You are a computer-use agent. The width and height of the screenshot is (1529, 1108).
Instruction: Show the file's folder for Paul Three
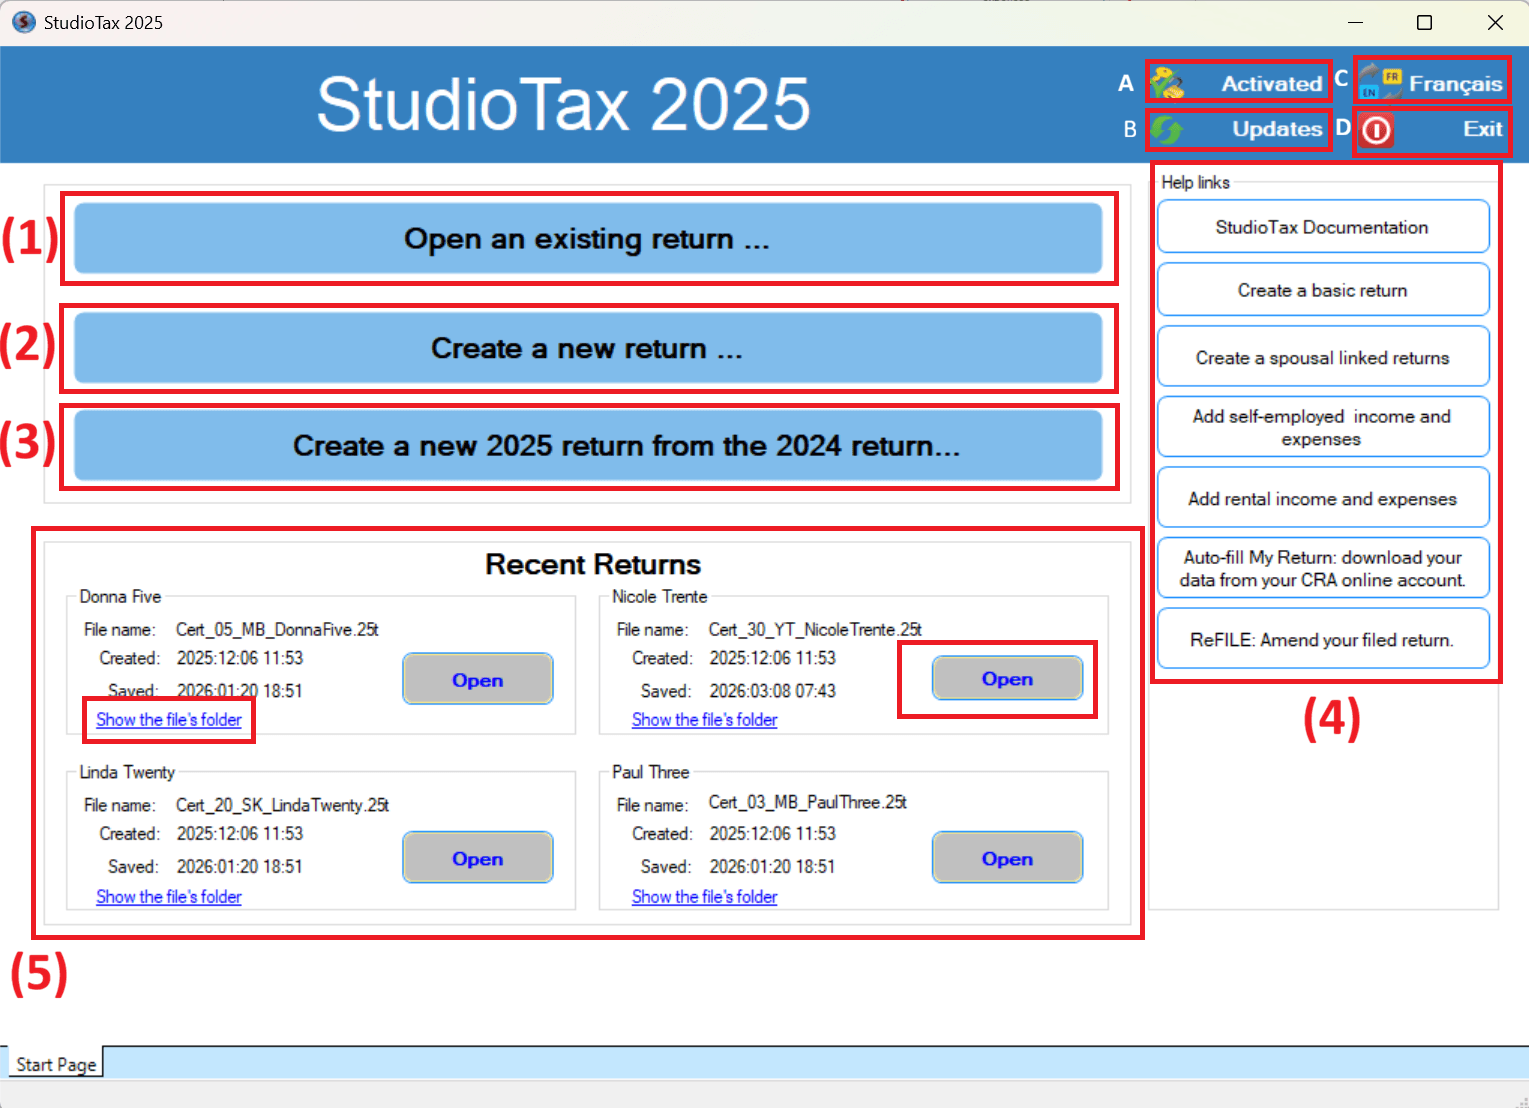[704, 897]
